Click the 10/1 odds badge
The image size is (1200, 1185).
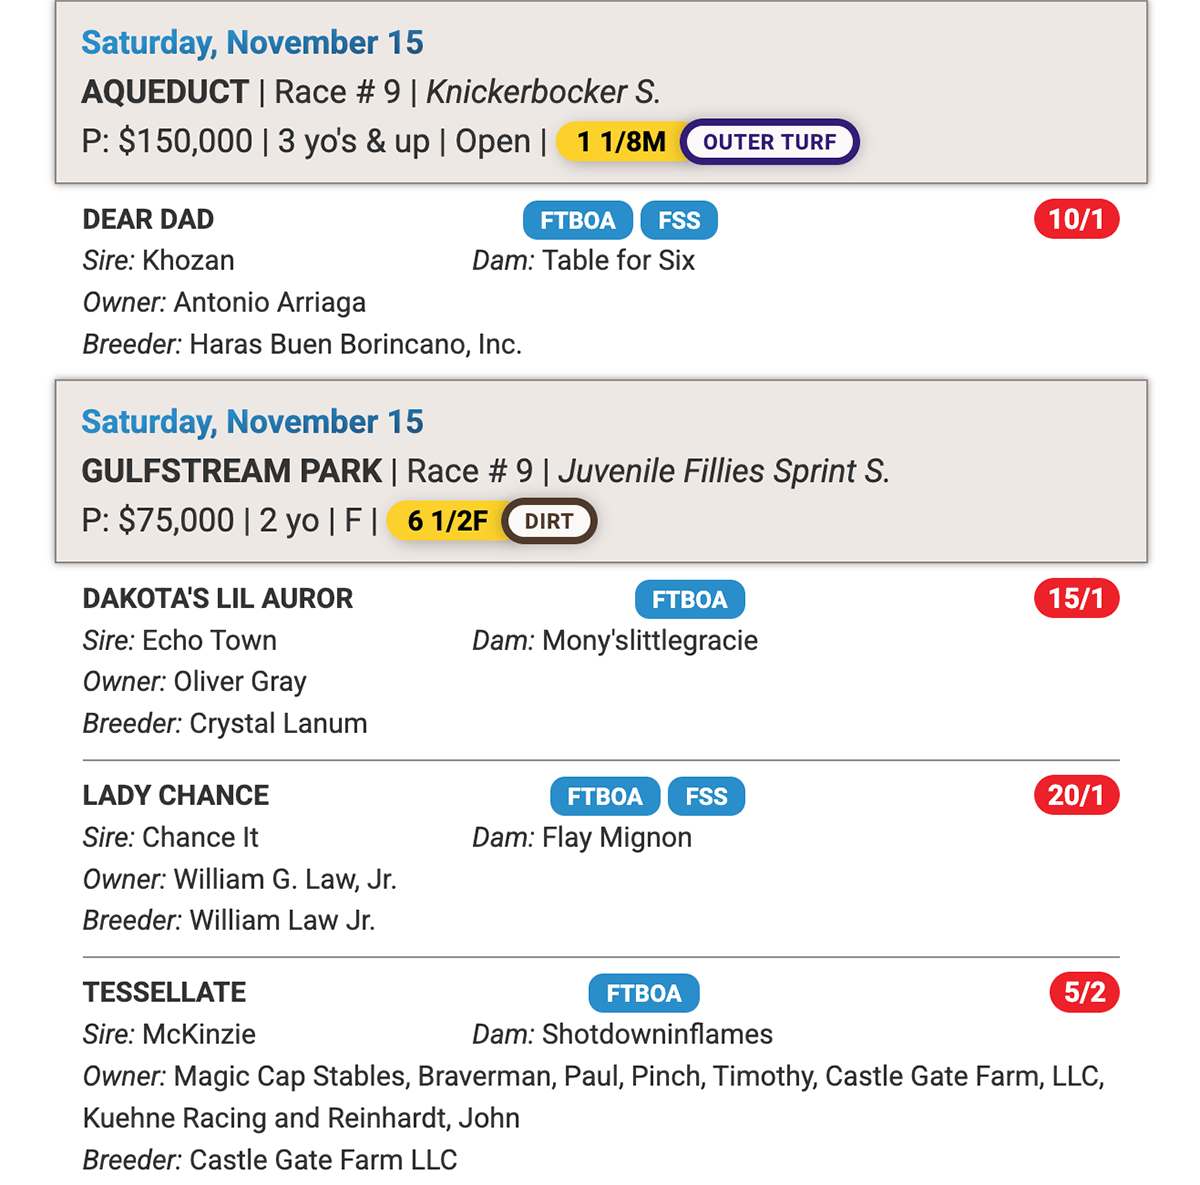pyautogui.click(x=1076, y=219)
